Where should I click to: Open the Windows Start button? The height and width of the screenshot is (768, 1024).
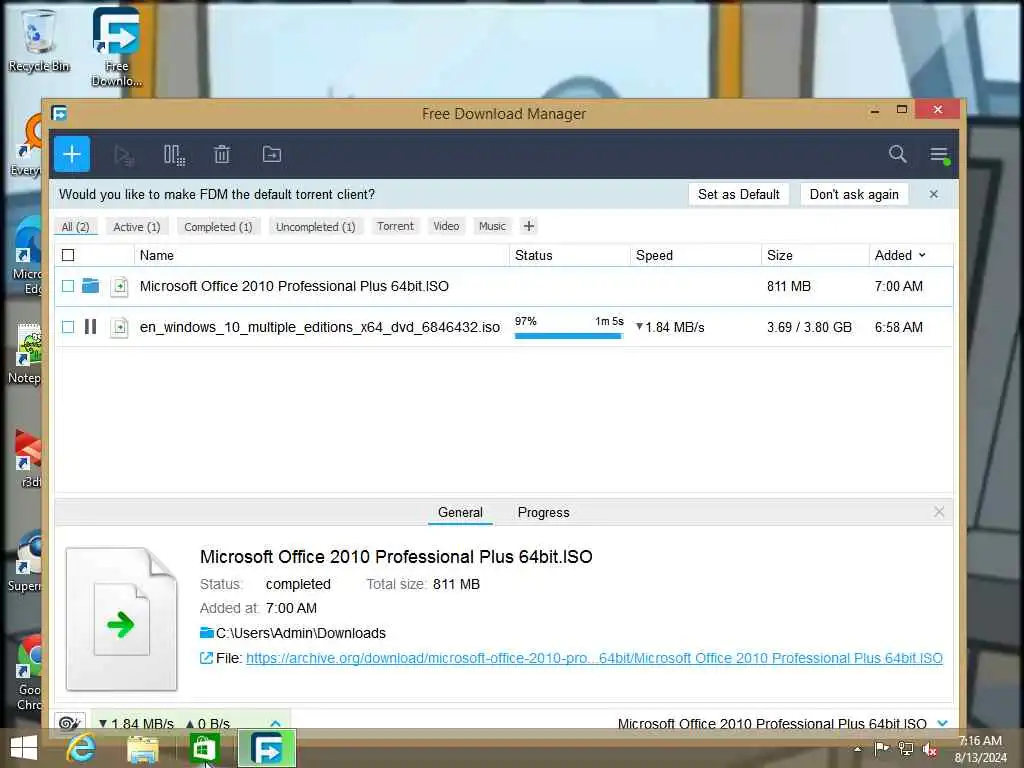(24, 748)
